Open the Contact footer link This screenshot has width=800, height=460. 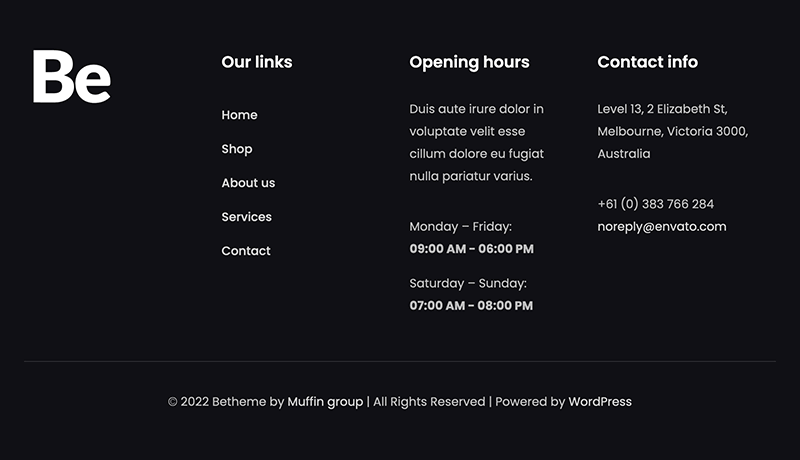[246, 251]
